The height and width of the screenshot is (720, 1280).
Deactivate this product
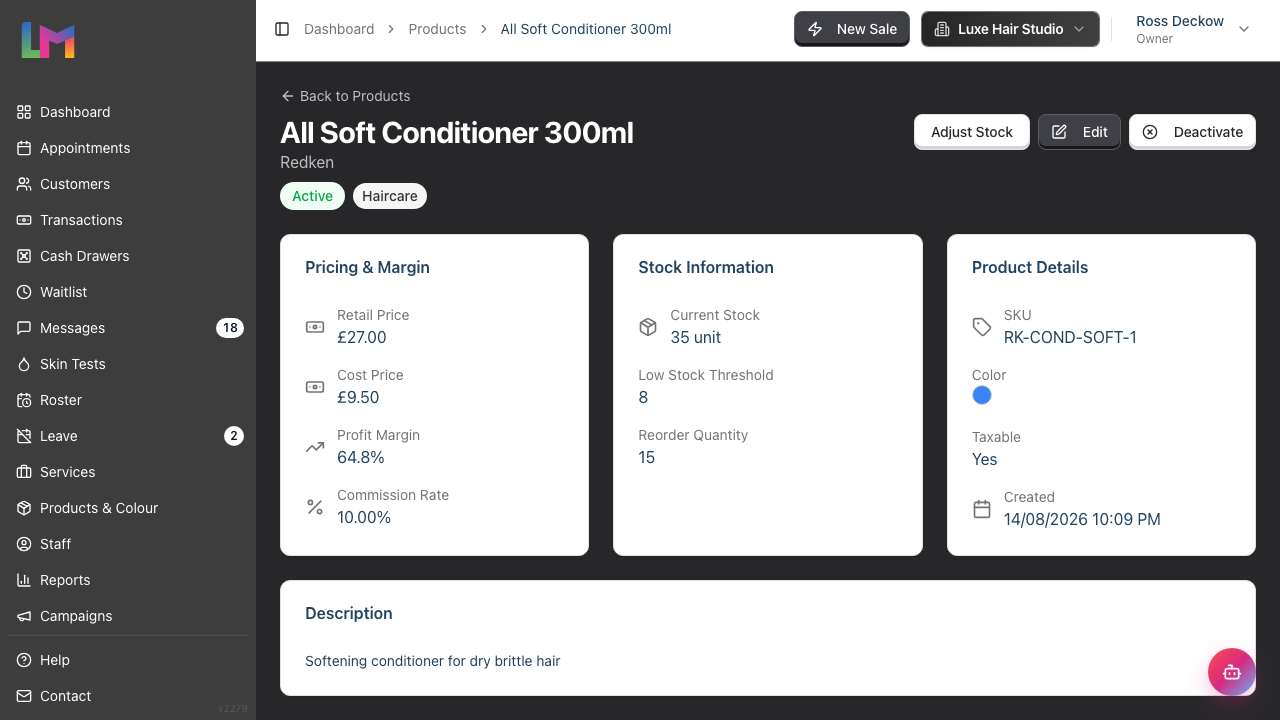[1192, 132]
